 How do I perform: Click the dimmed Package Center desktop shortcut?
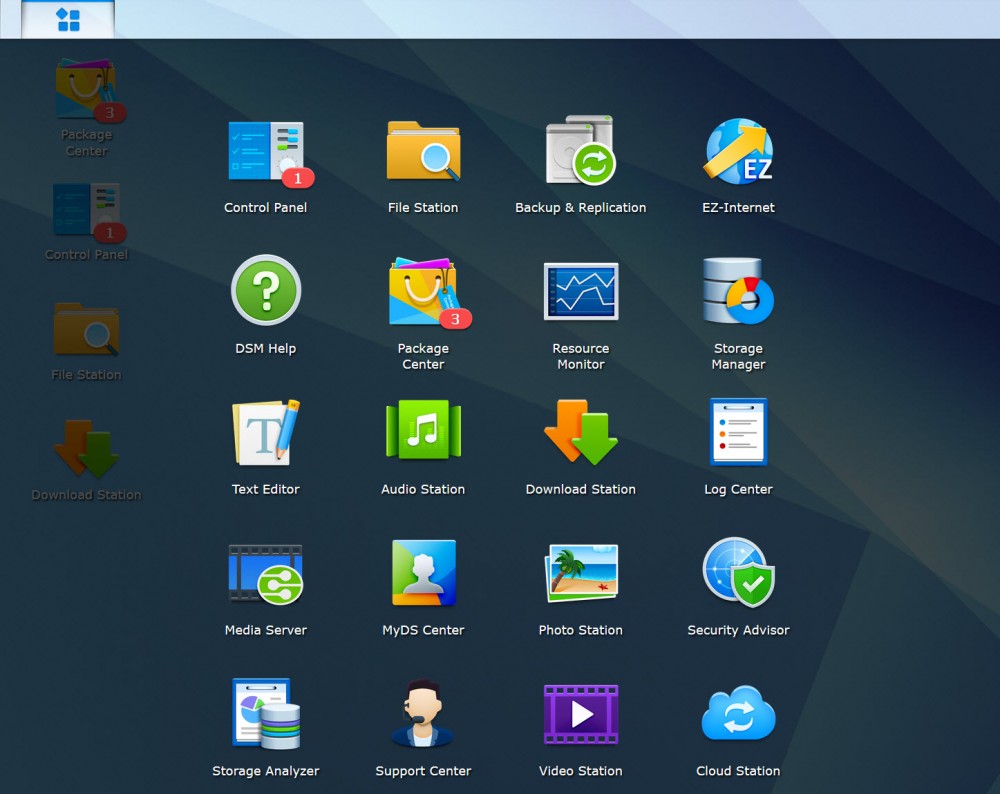tap(86, 107)
